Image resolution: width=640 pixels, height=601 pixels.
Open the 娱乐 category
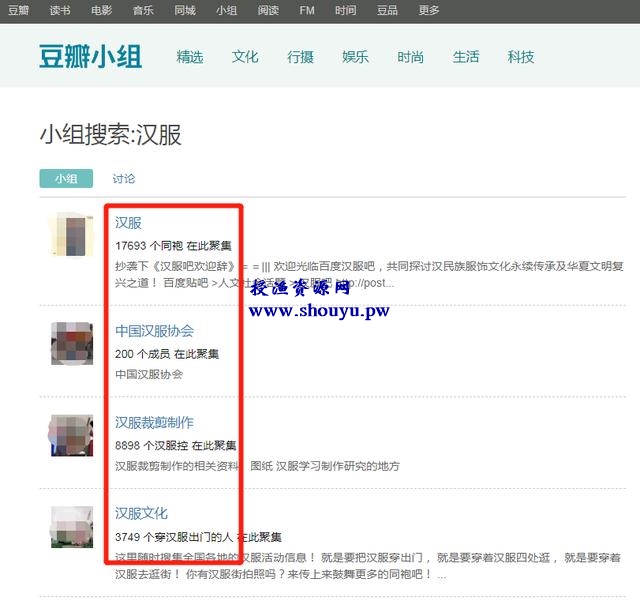pyautogui.click(x=356, y=57)
